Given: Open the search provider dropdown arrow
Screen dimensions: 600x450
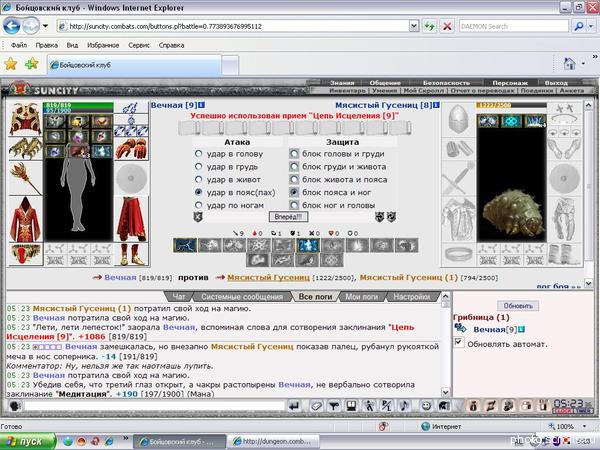Looking at the screenshot, I should [x=592, y=26].
